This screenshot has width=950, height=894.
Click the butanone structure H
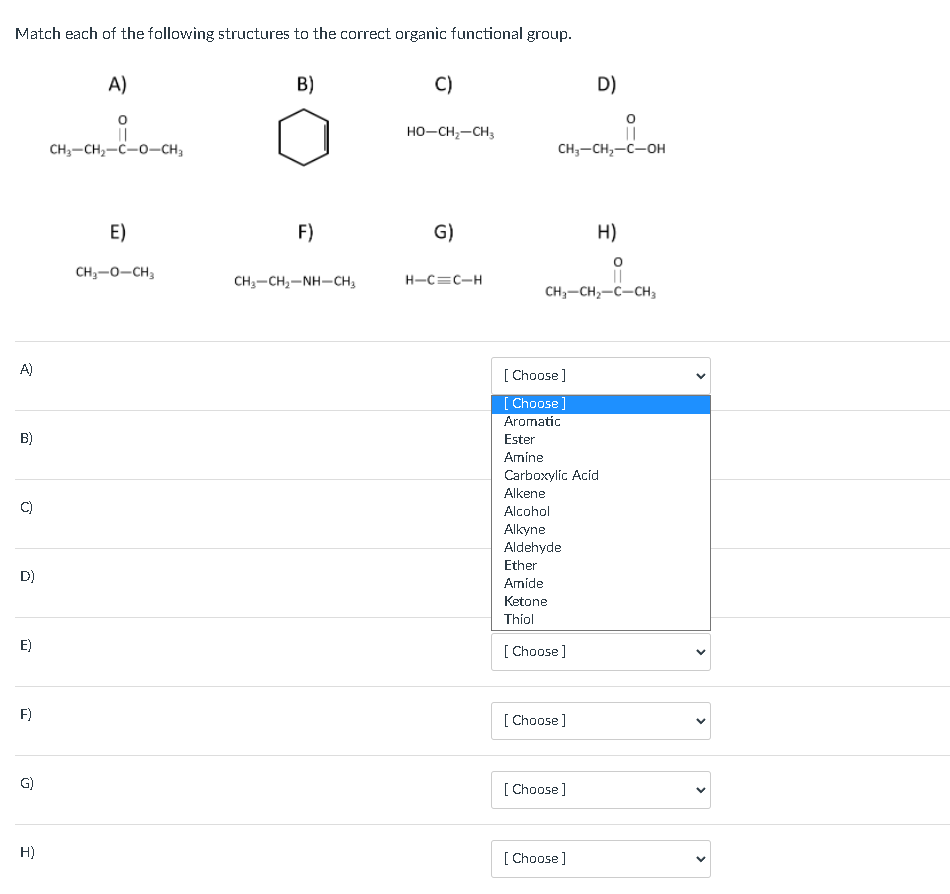pyautogui.click(x=600, y=279)
